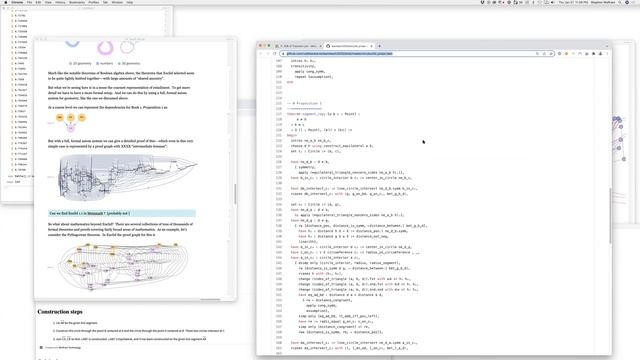
Task: Open the File menu in menu bar
Action: coord(29,2)
